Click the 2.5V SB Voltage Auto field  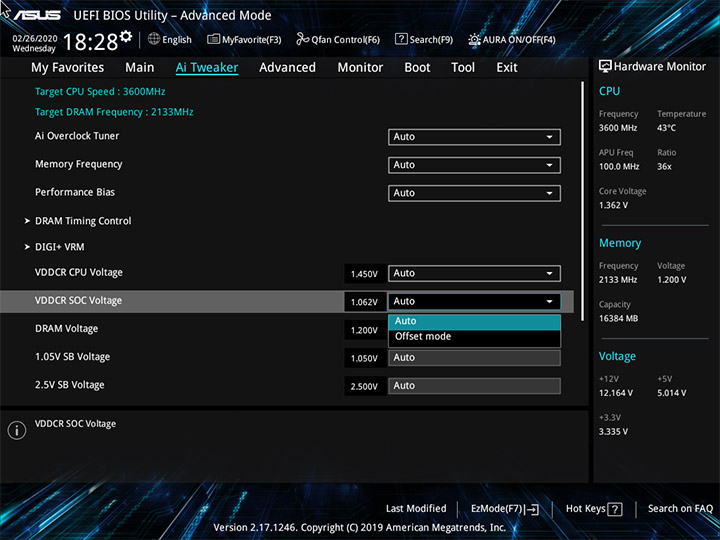click(474, 386)
